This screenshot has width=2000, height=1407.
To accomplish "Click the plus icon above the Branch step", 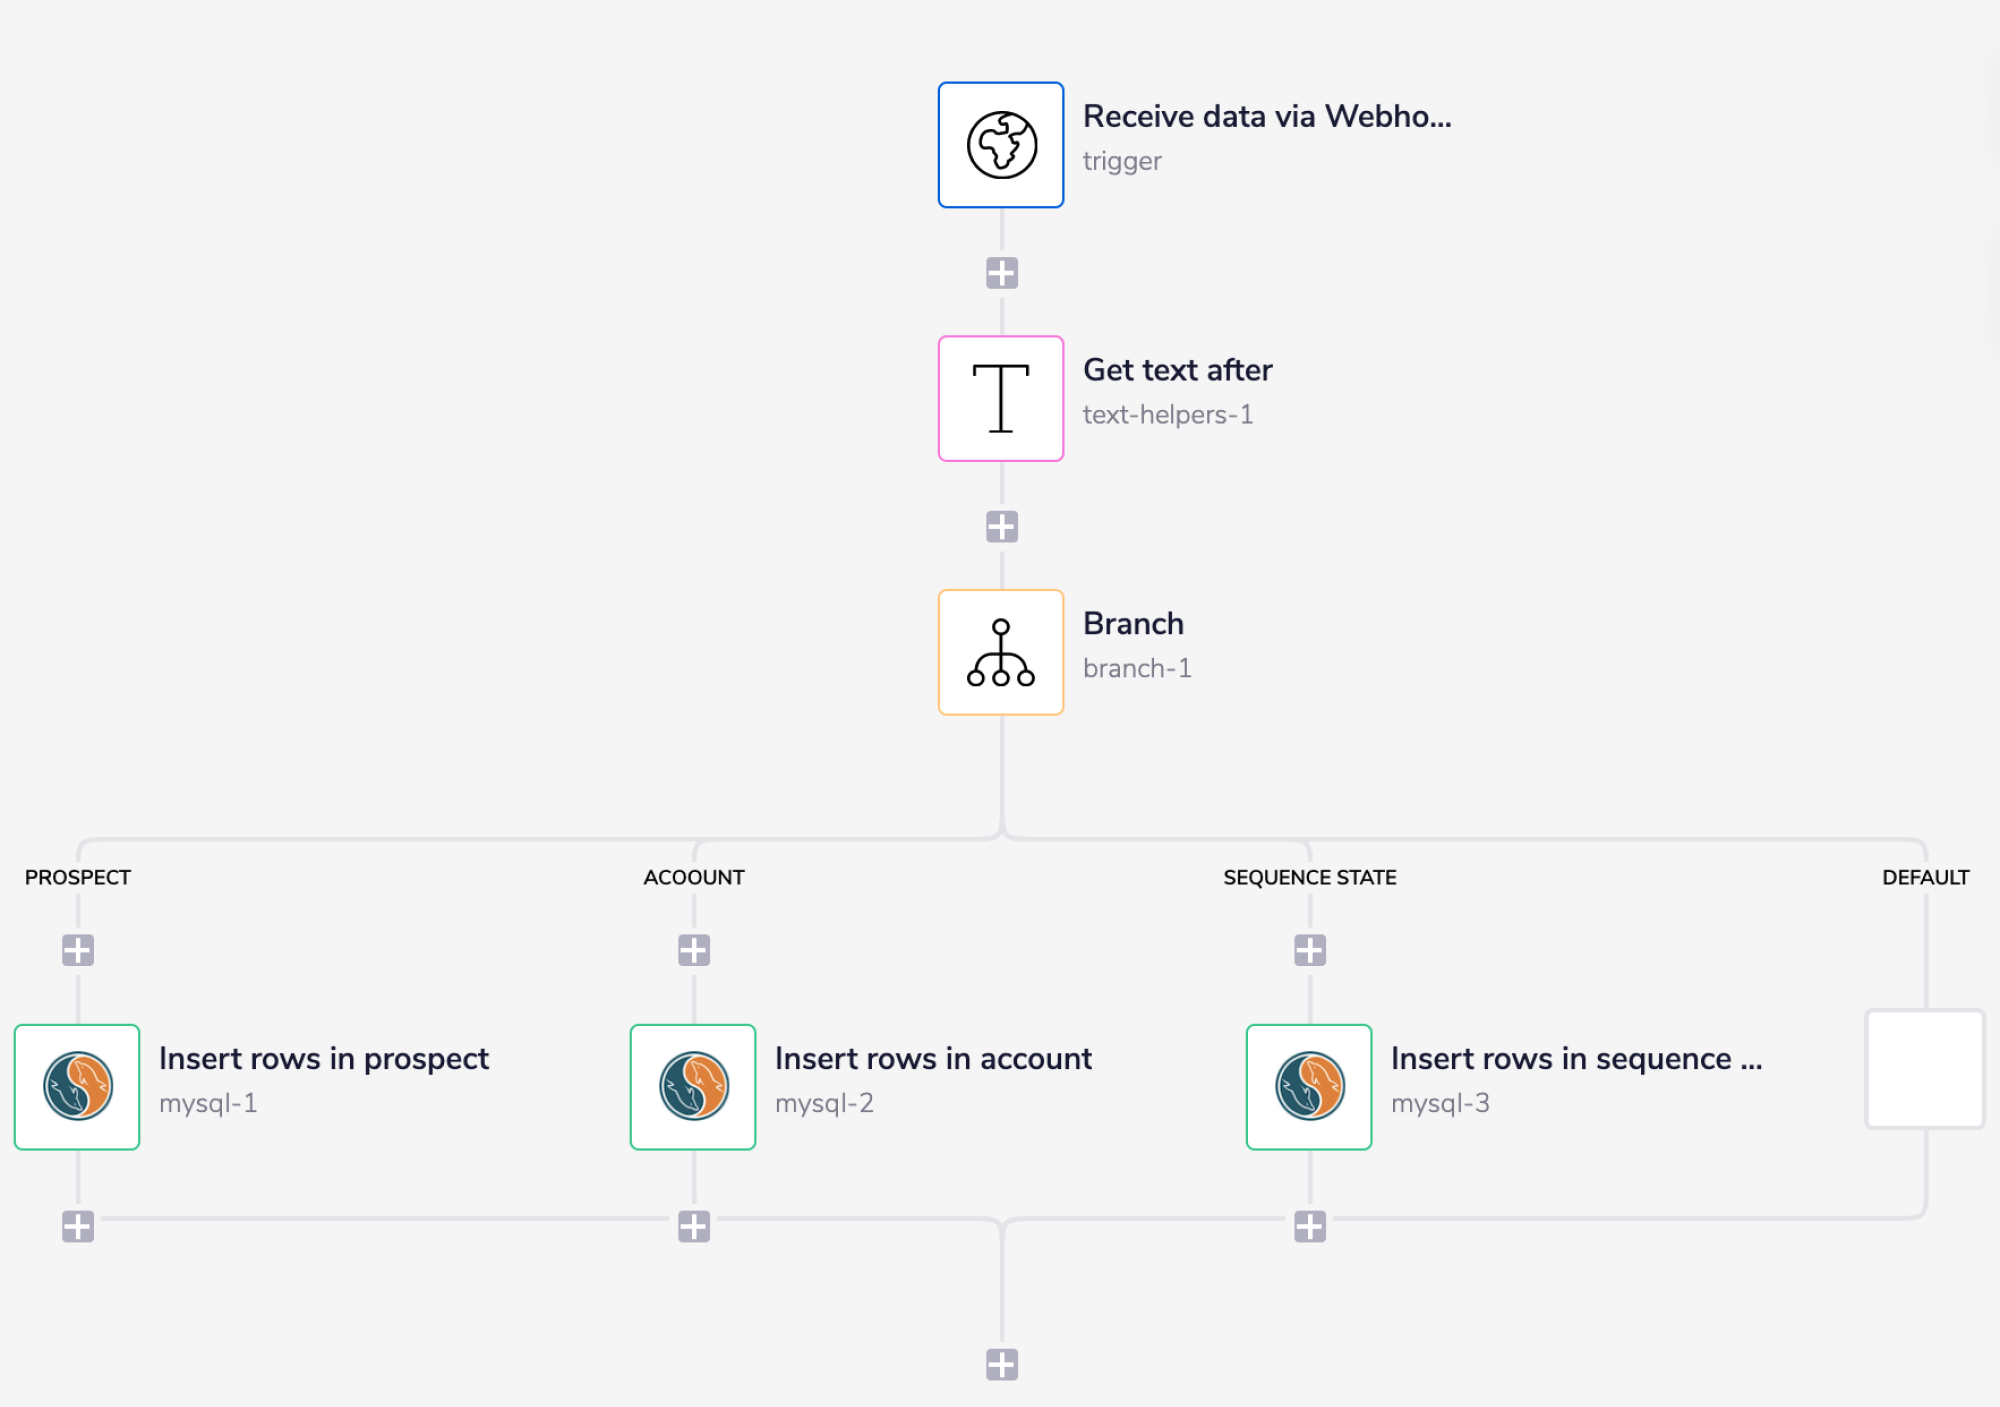I will pos(1000,524).
